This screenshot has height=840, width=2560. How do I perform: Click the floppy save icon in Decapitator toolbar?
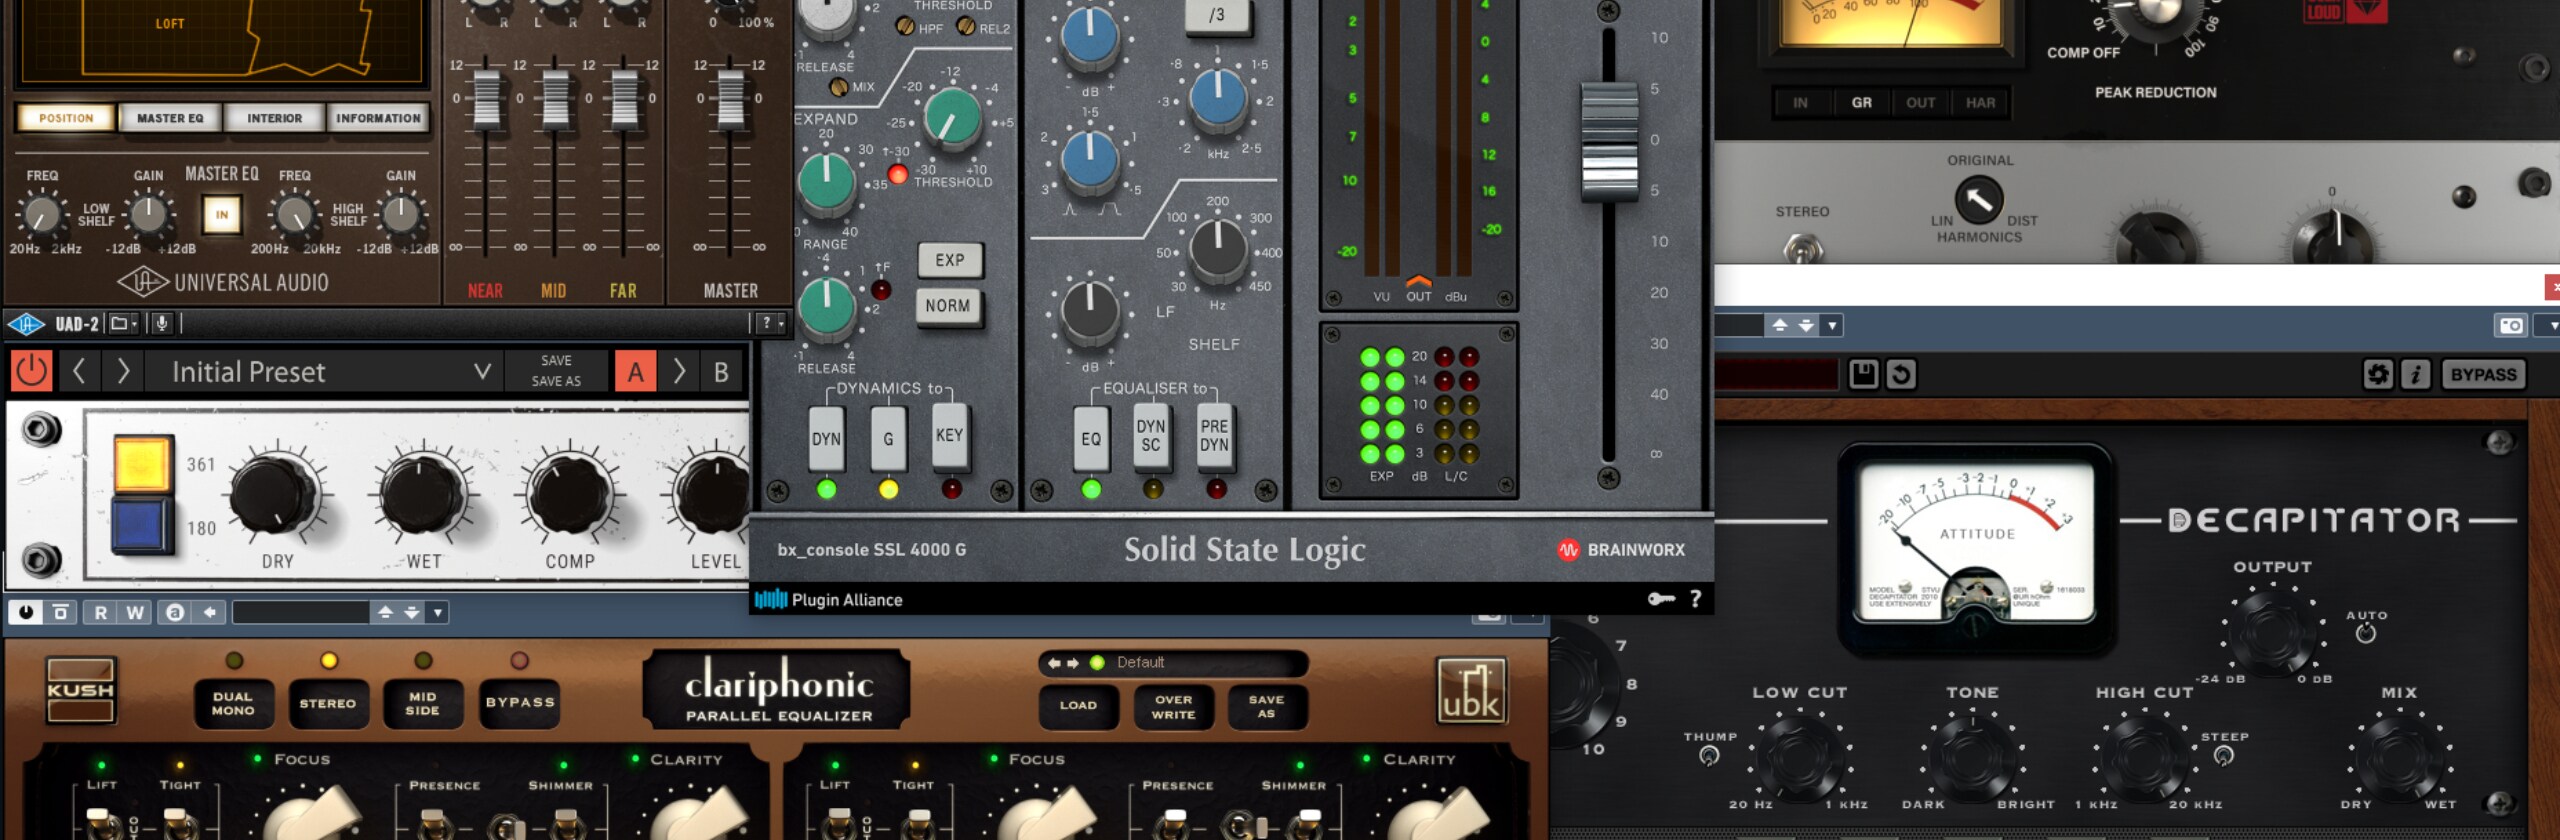coord(1863,374)
